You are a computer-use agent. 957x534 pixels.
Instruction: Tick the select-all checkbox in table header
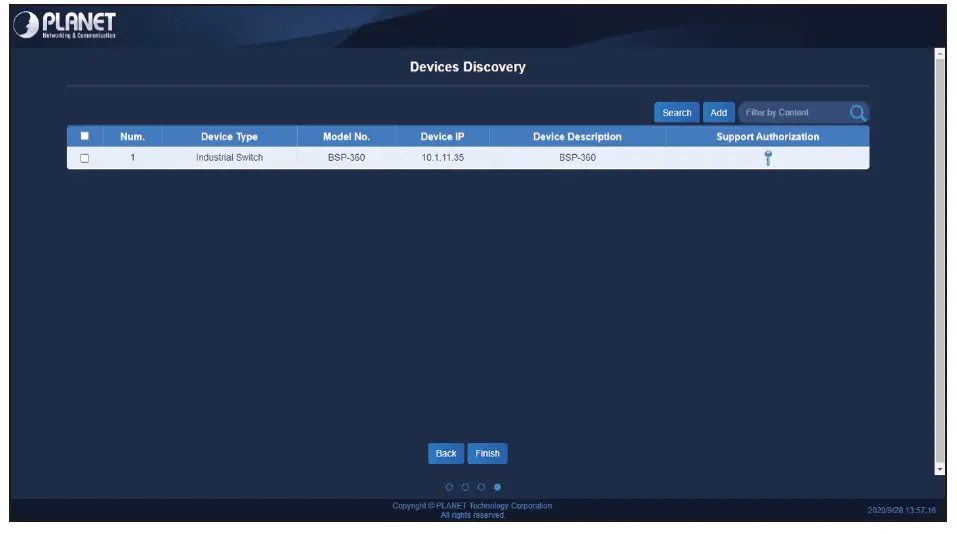tap(85, 136)
